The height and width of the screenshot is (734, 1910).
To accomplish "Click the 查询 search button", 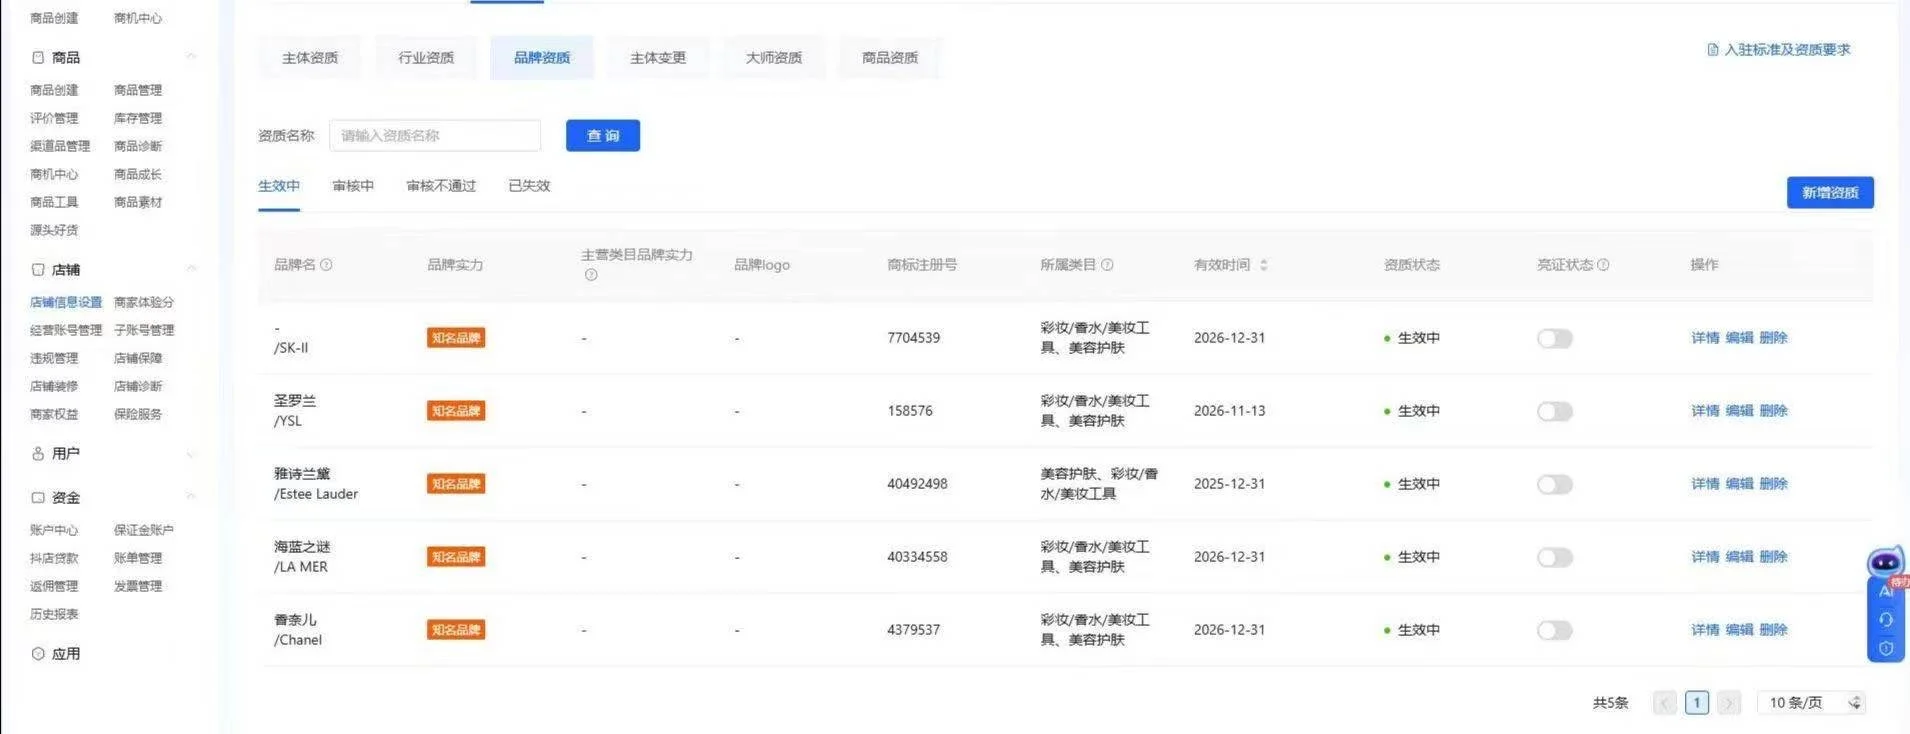I will click(603, 136).
